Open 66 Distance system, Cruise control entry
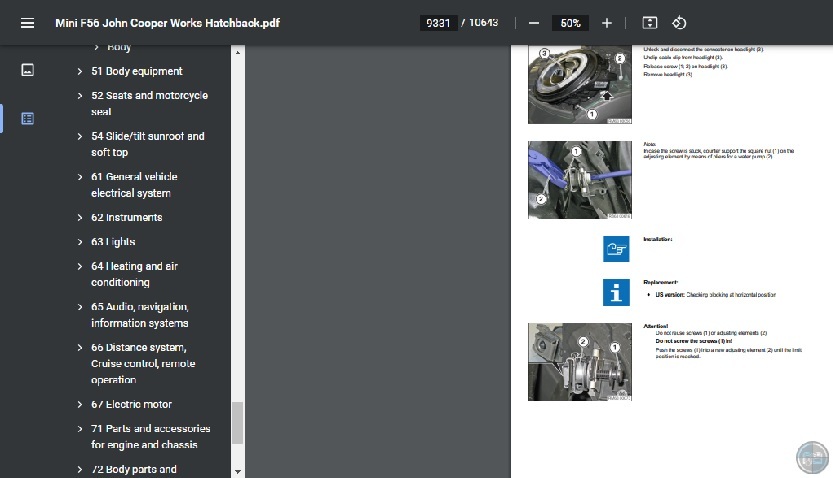 pyautogui.click(x=143, y=364)
